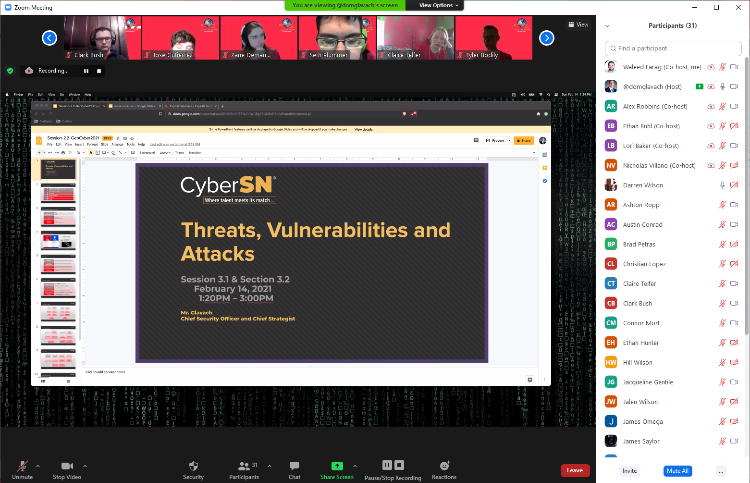Switch layout using the View button

coord(578,24)
